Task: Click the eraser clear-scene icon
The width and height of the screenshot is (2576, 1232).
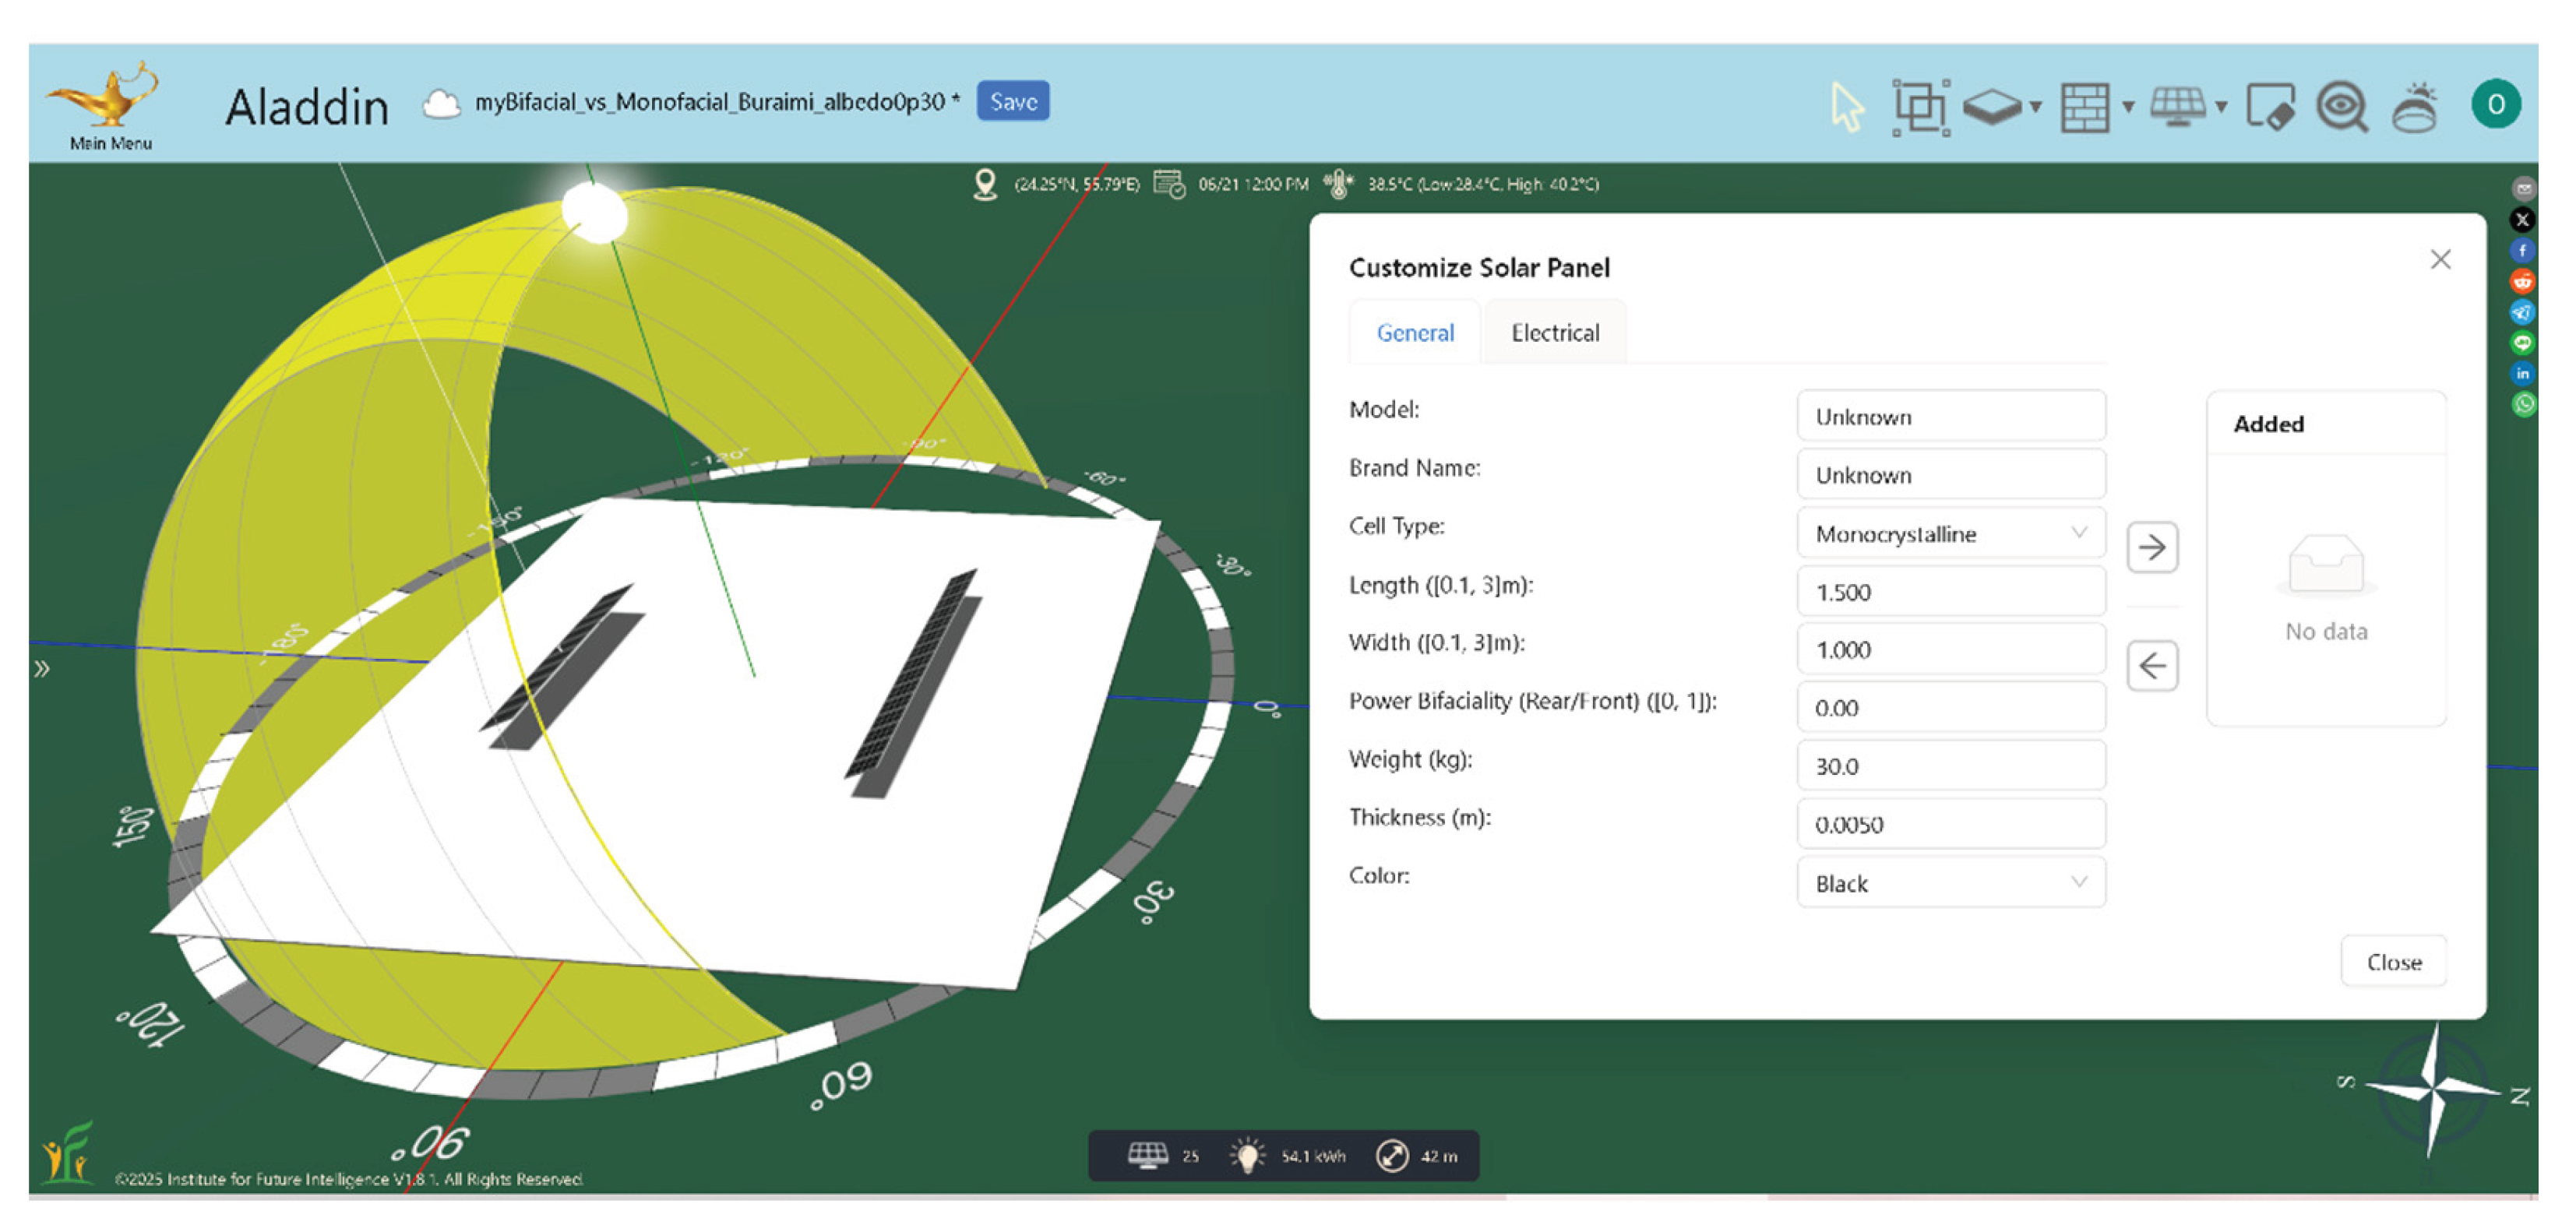Action: tap(2269, 106)
